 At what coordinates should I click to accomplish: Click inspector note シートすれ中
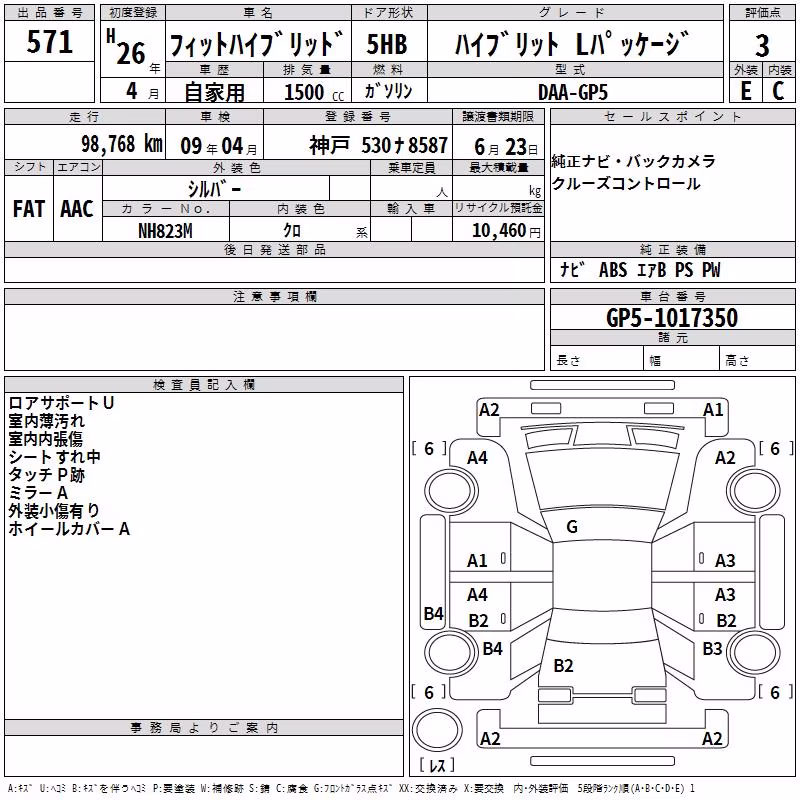tap(54, 457)
